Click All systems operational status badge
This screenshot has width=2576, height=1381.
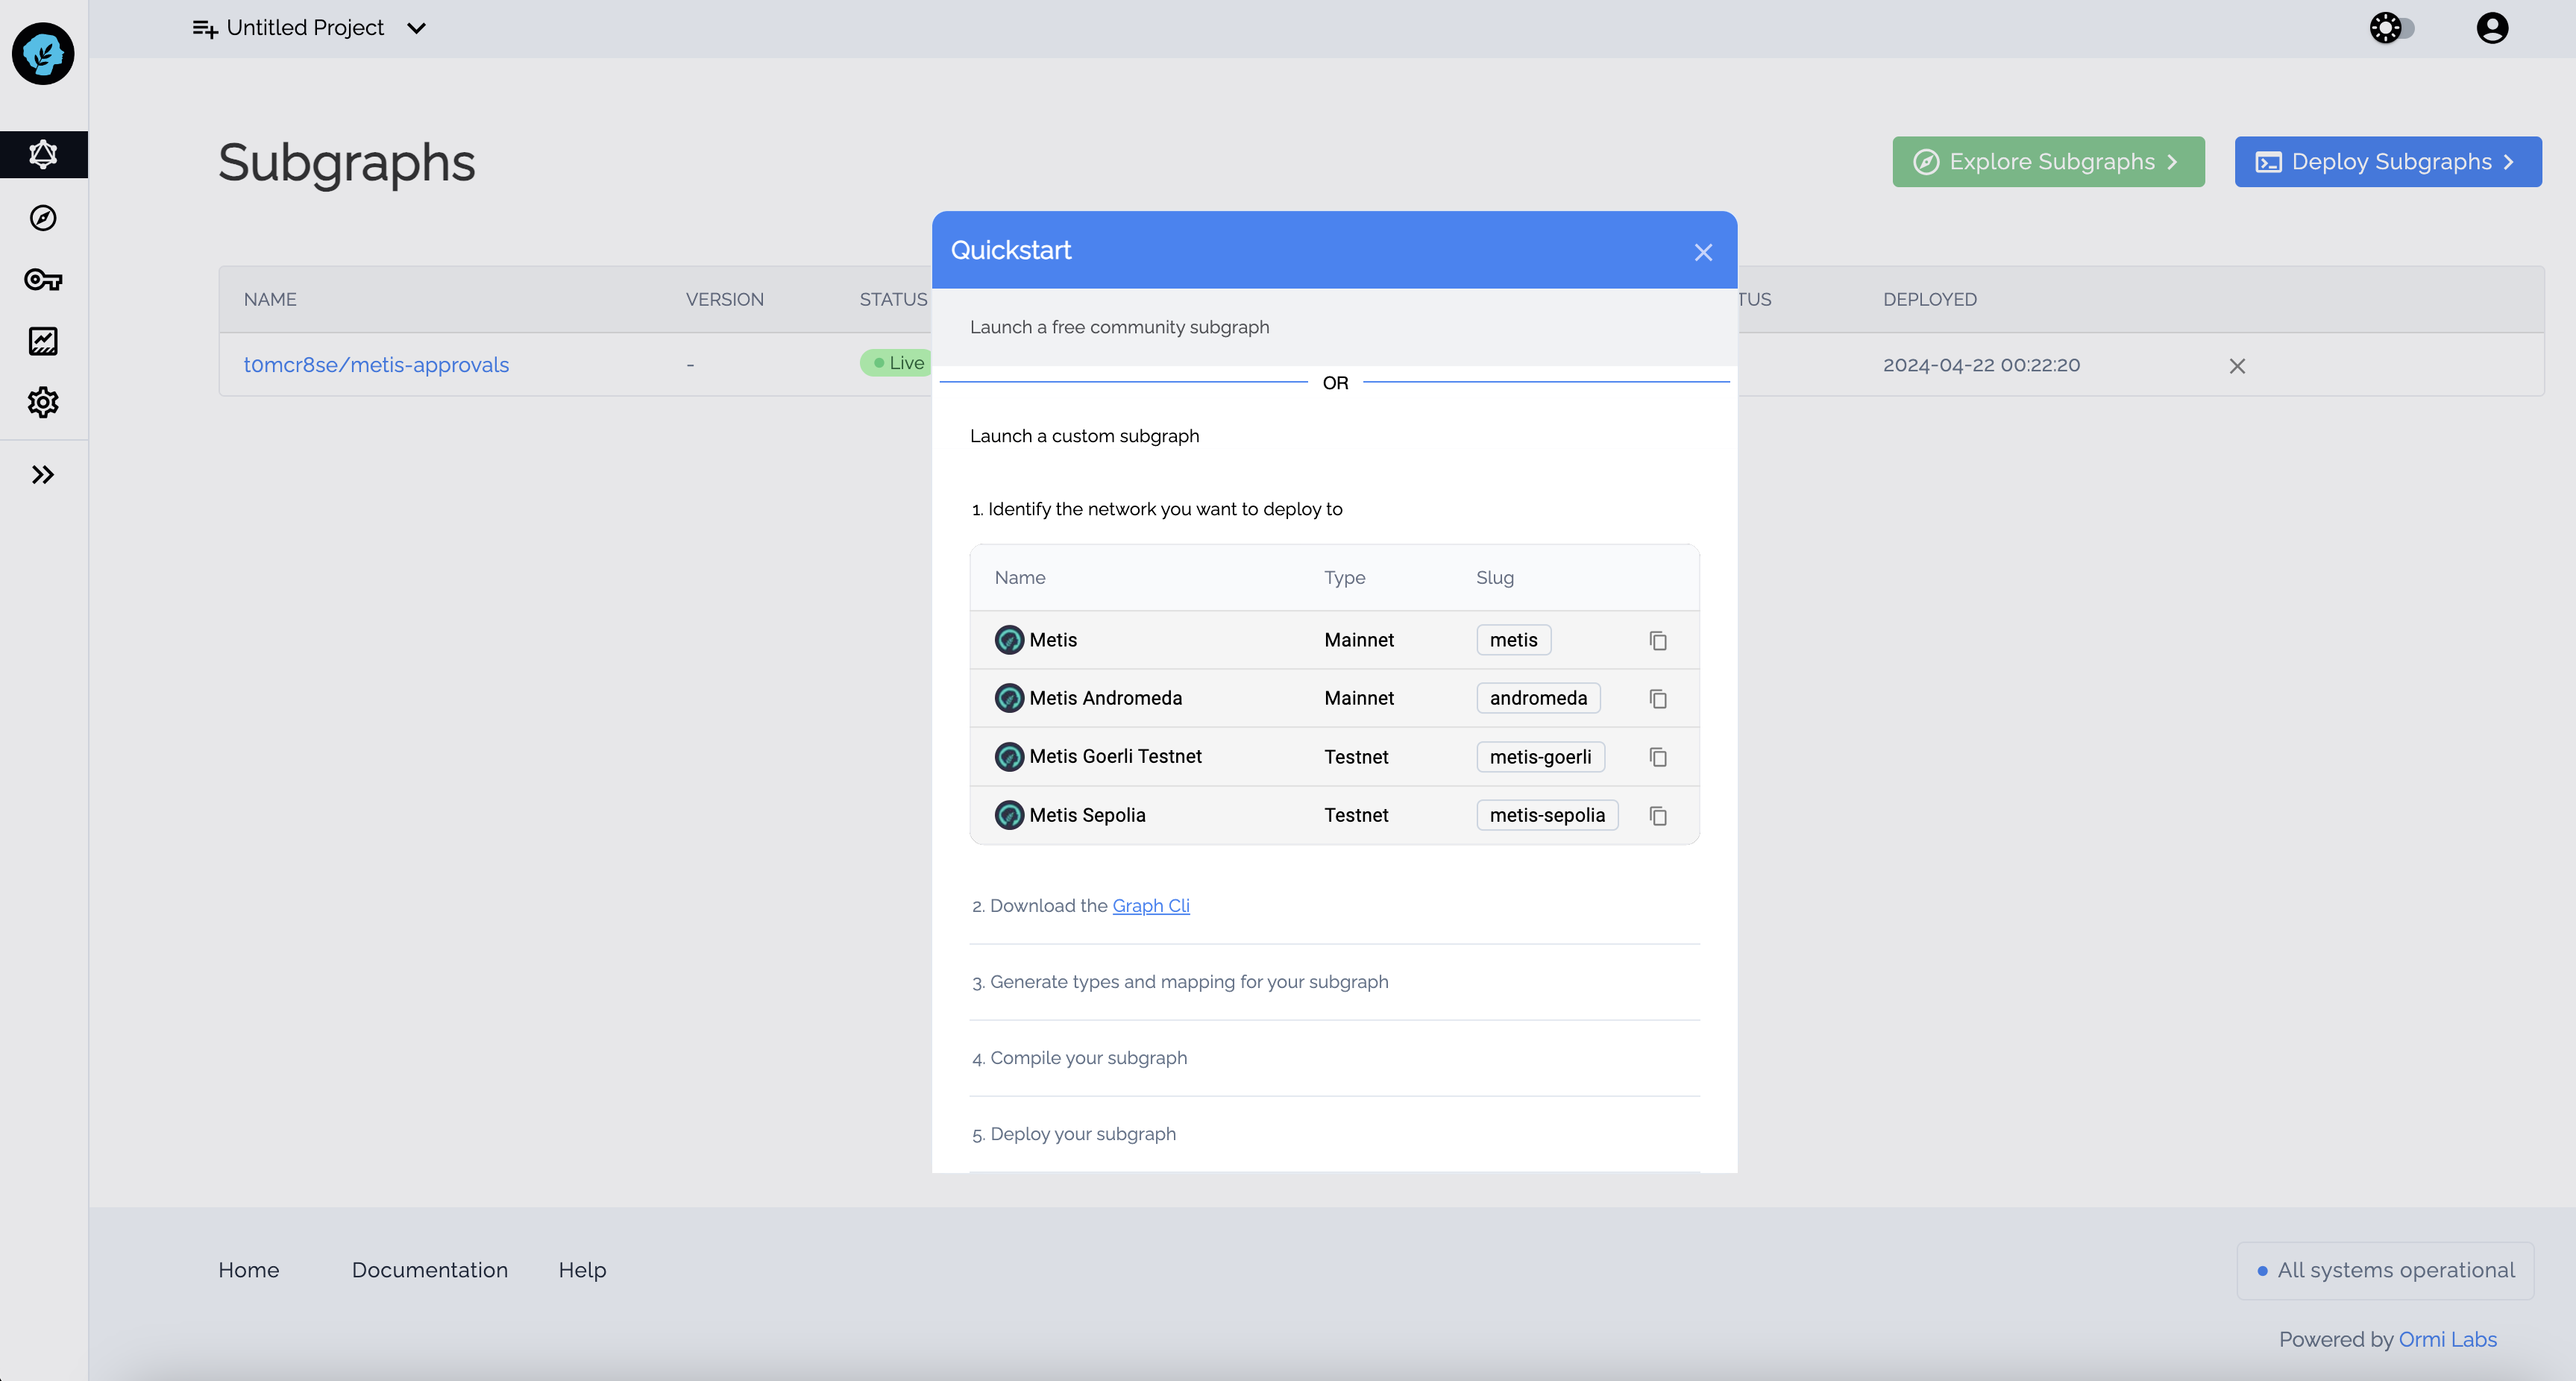click(2386, 1271)
